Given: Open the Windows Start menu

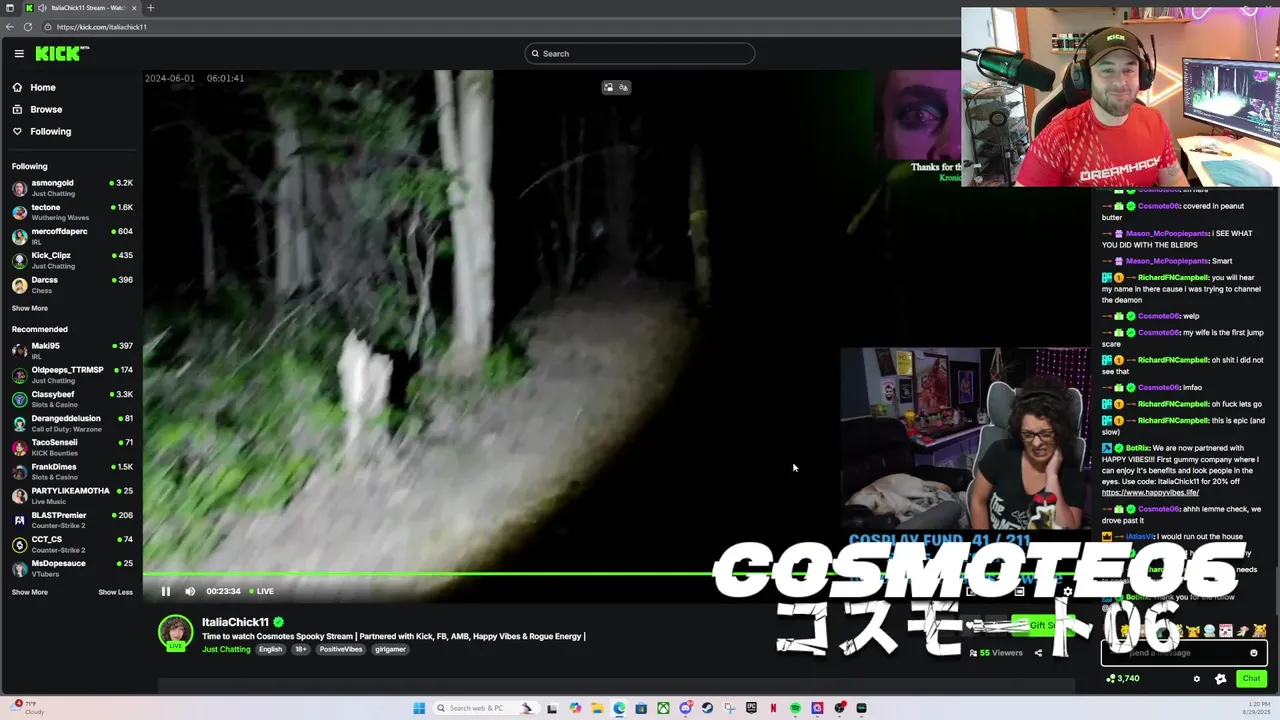Looking at the screenshot, I should point(419,708).
